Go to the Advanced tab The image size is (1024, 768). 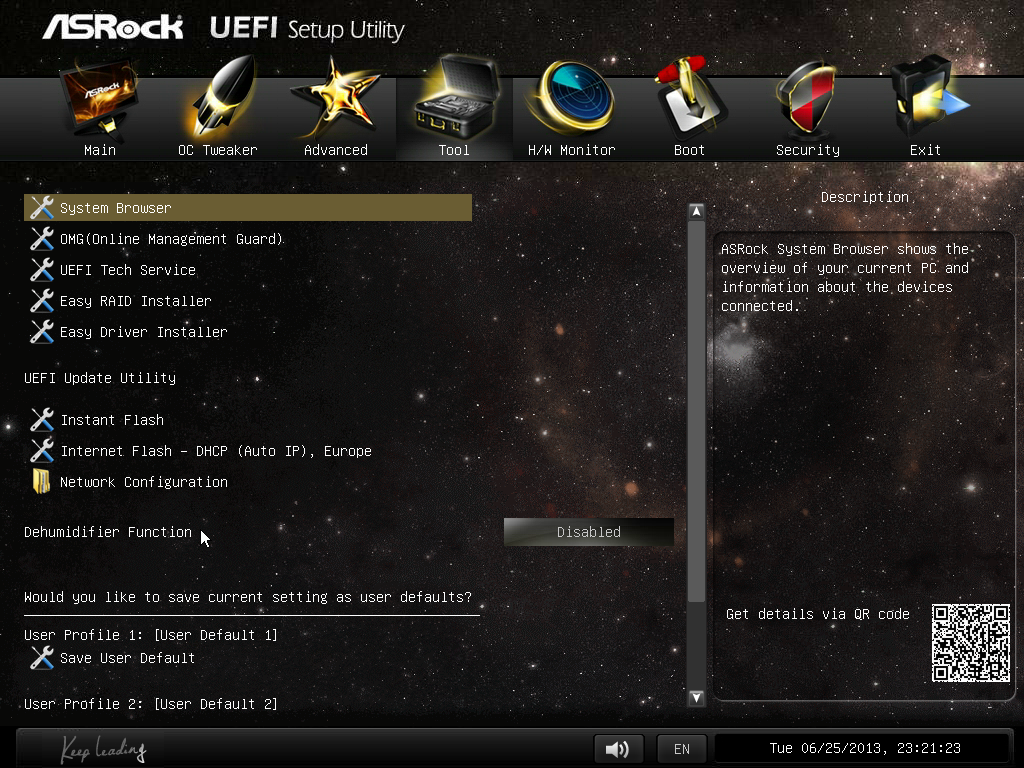pyautogui.click(x=336, y=150)
